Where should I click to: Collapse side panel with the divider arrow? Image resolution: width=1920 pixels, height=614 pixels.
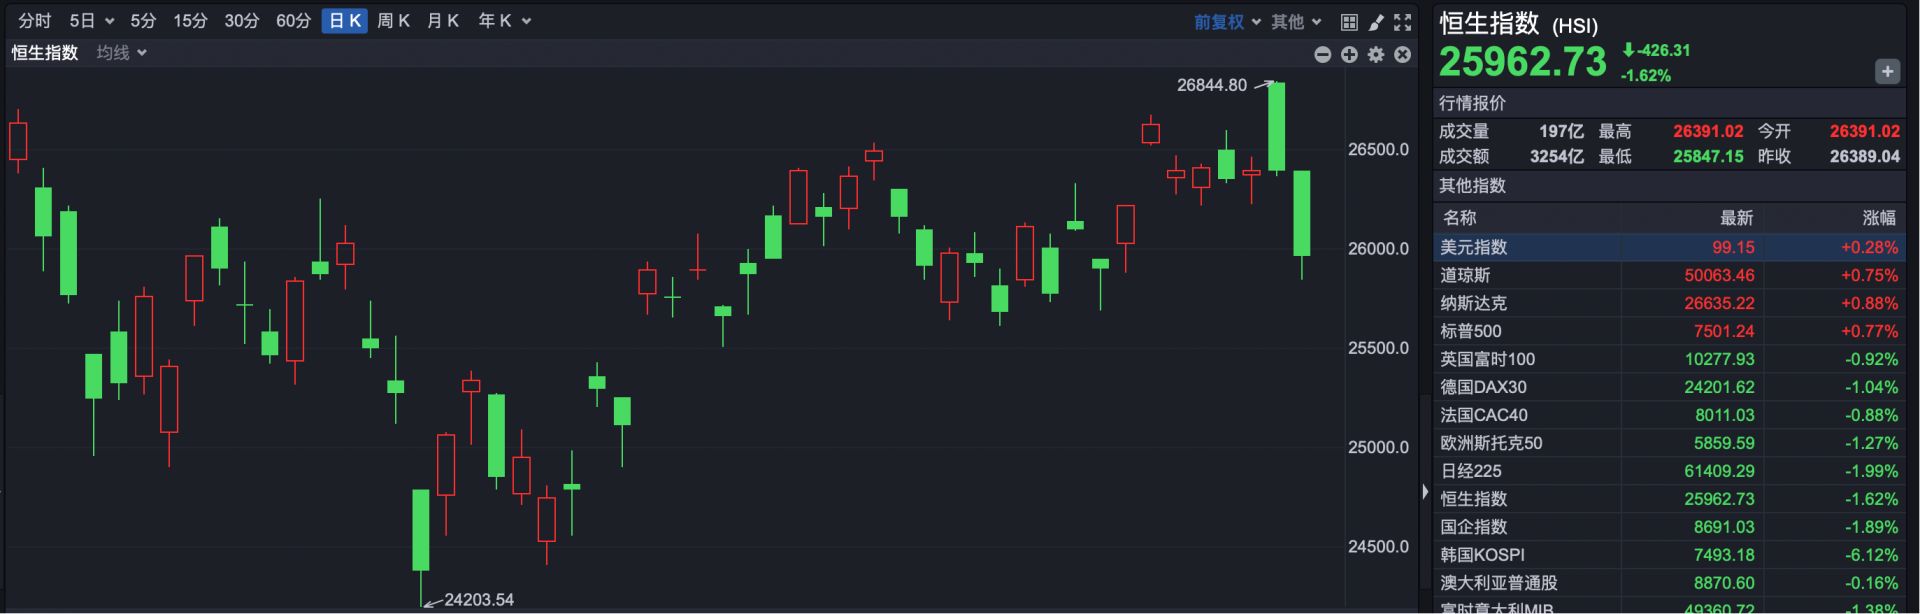[x=1425, y=491]
